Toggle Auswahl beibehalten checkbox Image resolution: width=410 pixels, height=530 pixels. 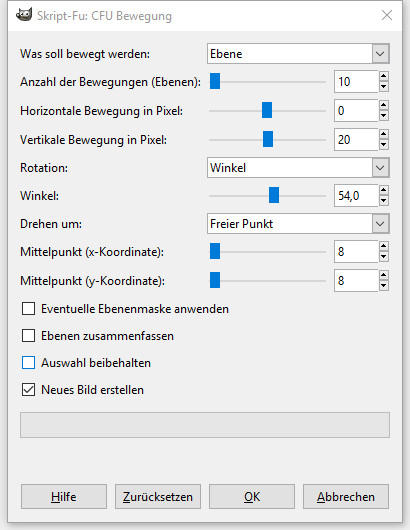[28, 363]
